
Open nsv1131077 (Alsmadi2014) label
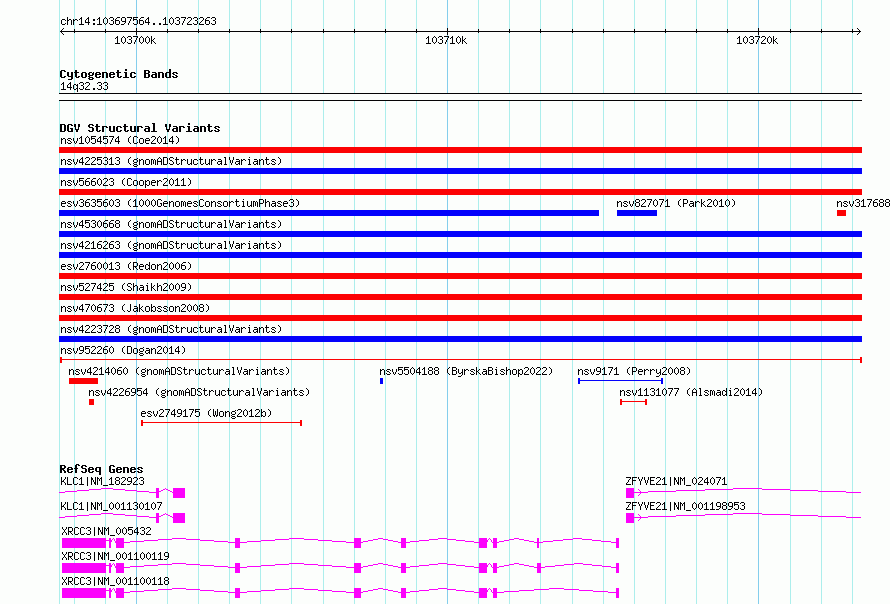click(x=691, y=392)
